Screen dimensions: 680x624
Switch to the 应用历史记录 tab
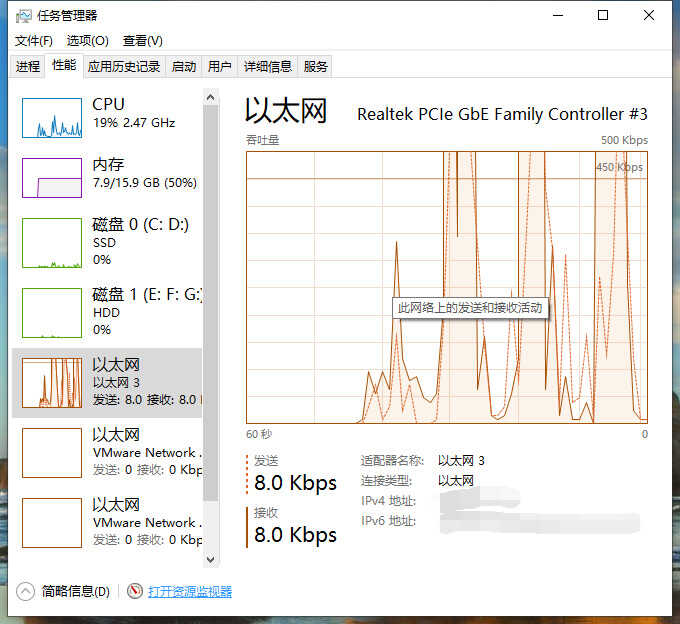point(124,67)
